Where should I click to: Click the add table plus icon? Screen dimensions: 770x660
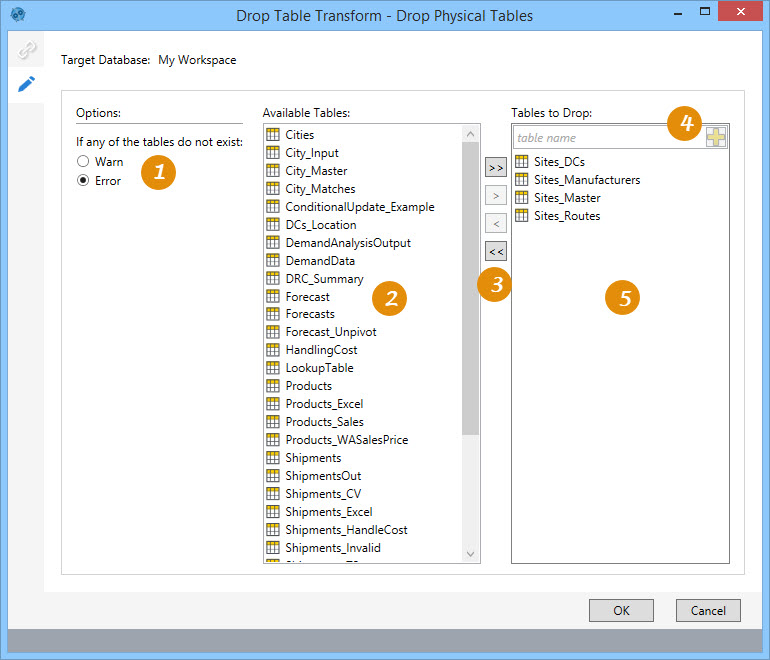716,138
